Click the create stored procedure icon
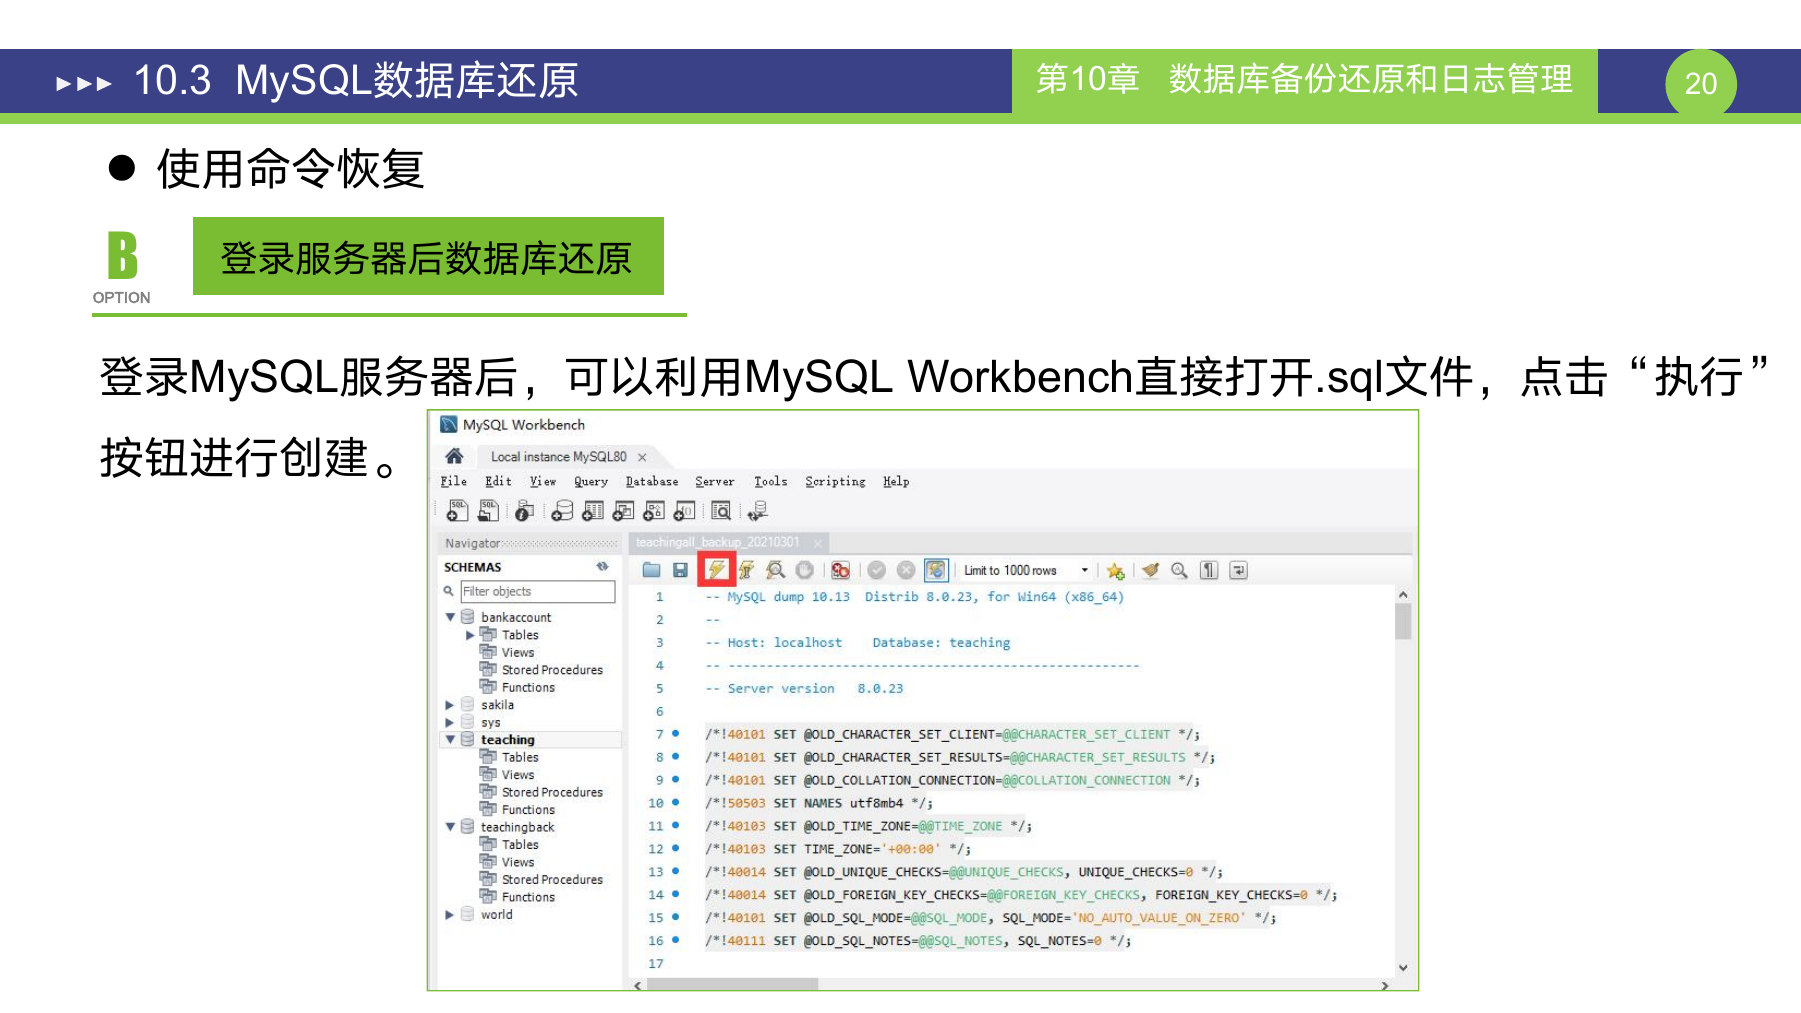This screenshot has height=1013, width=1801. pyautogui.click(x=653, y=511)
